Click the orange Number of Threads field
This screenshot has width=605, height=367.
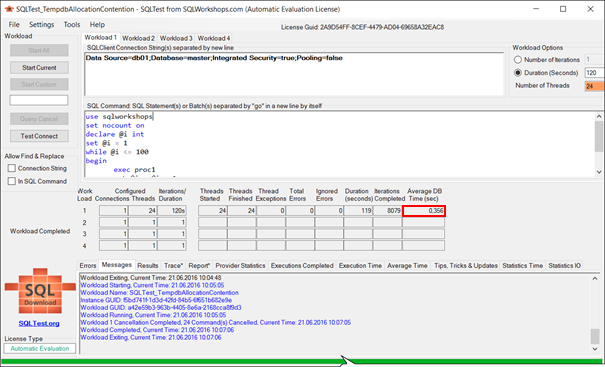tap(595, 86)
